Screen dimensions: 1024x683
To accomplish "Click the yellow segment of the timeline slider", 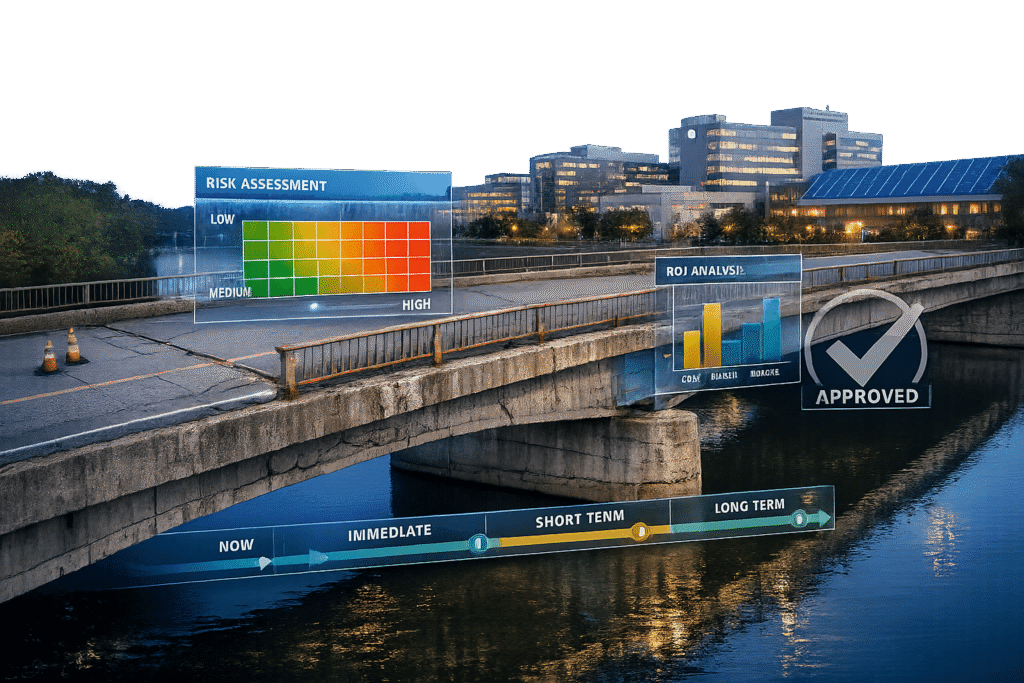I will coord(565,536).
